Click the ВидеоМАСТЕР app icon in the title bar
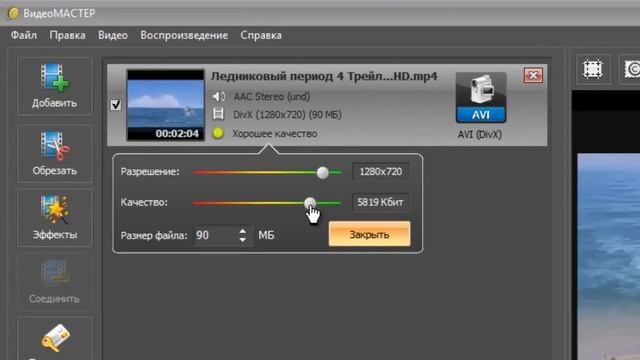Viewport: 640px width, 360px height. coord(13,13)
